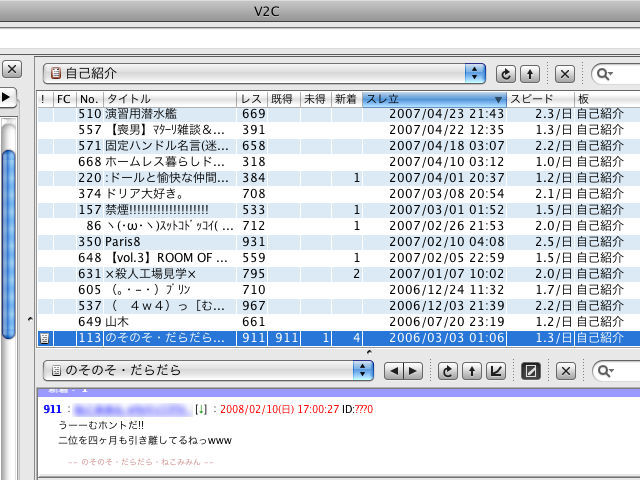Go to previous thread with left arrow
The height and width of the screenshot is (480, 640).
pyautogui.click(x=393, y=371)
